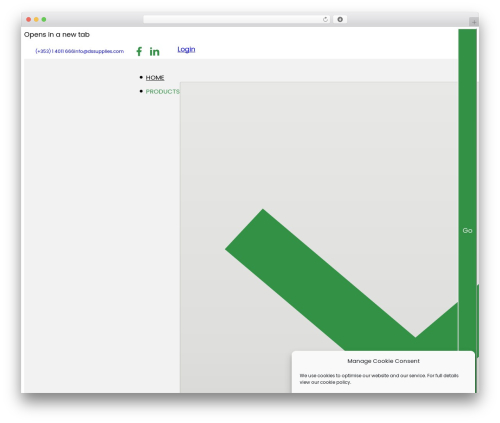Focus the browser address bar
The image size is (500, 423).
coord(233,19)
